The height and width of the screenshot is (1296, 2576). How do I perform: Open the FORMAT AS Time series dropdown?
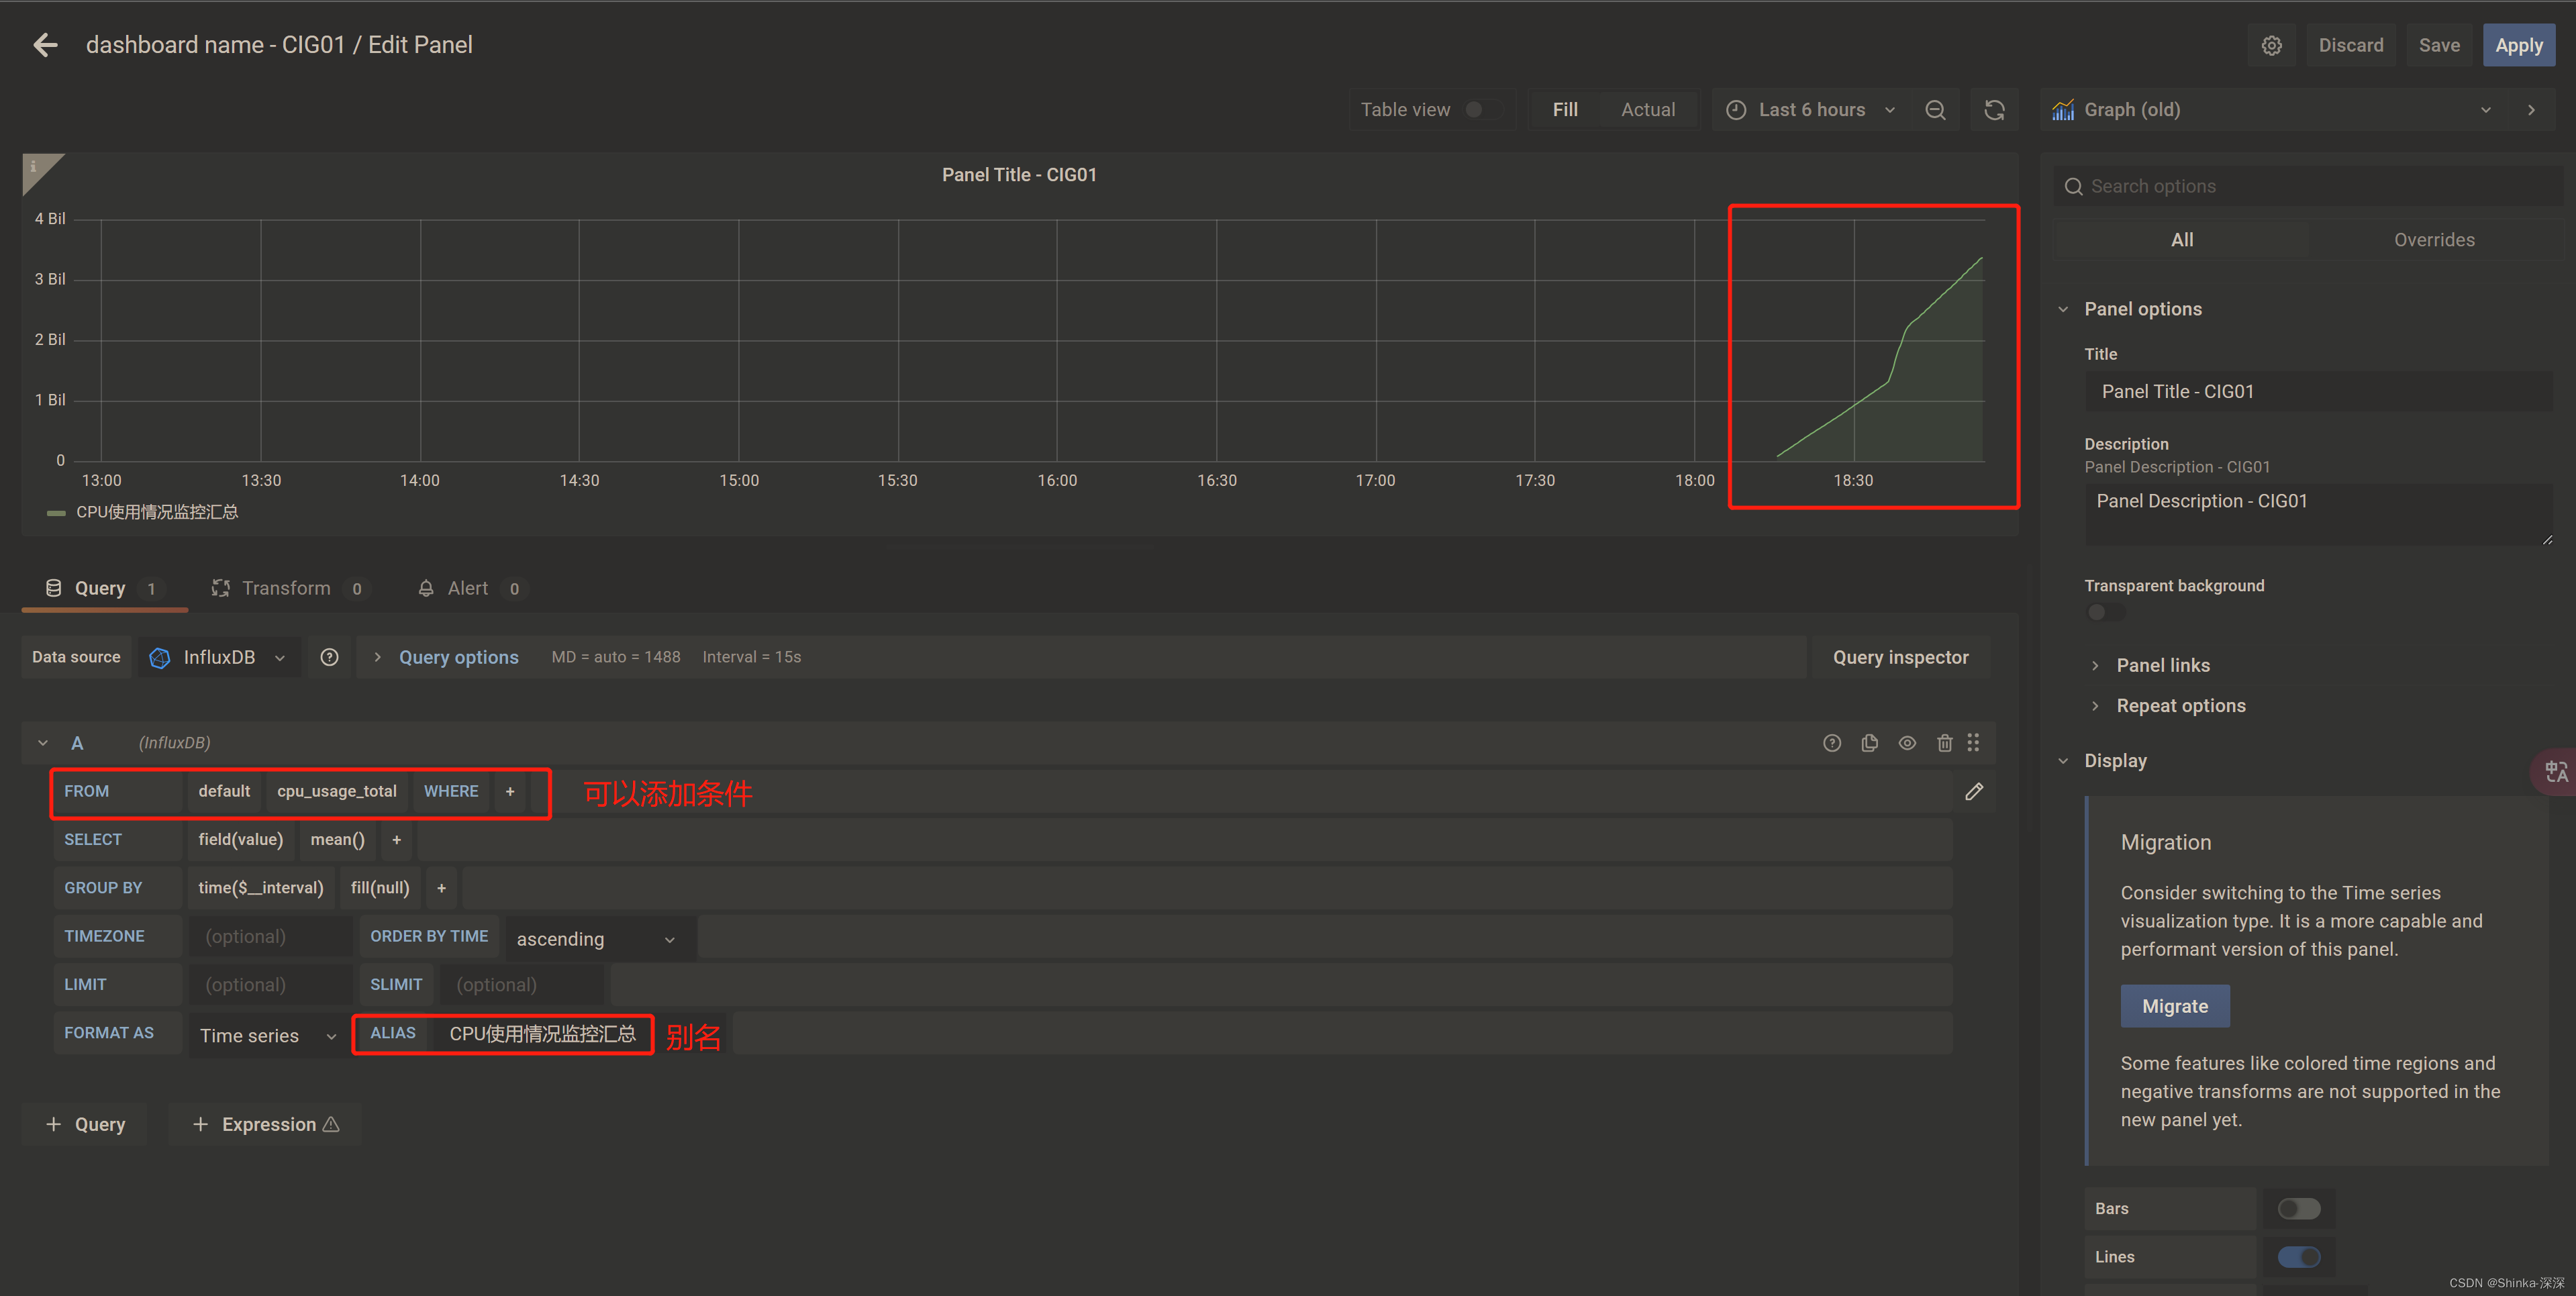click(267, 1036)
